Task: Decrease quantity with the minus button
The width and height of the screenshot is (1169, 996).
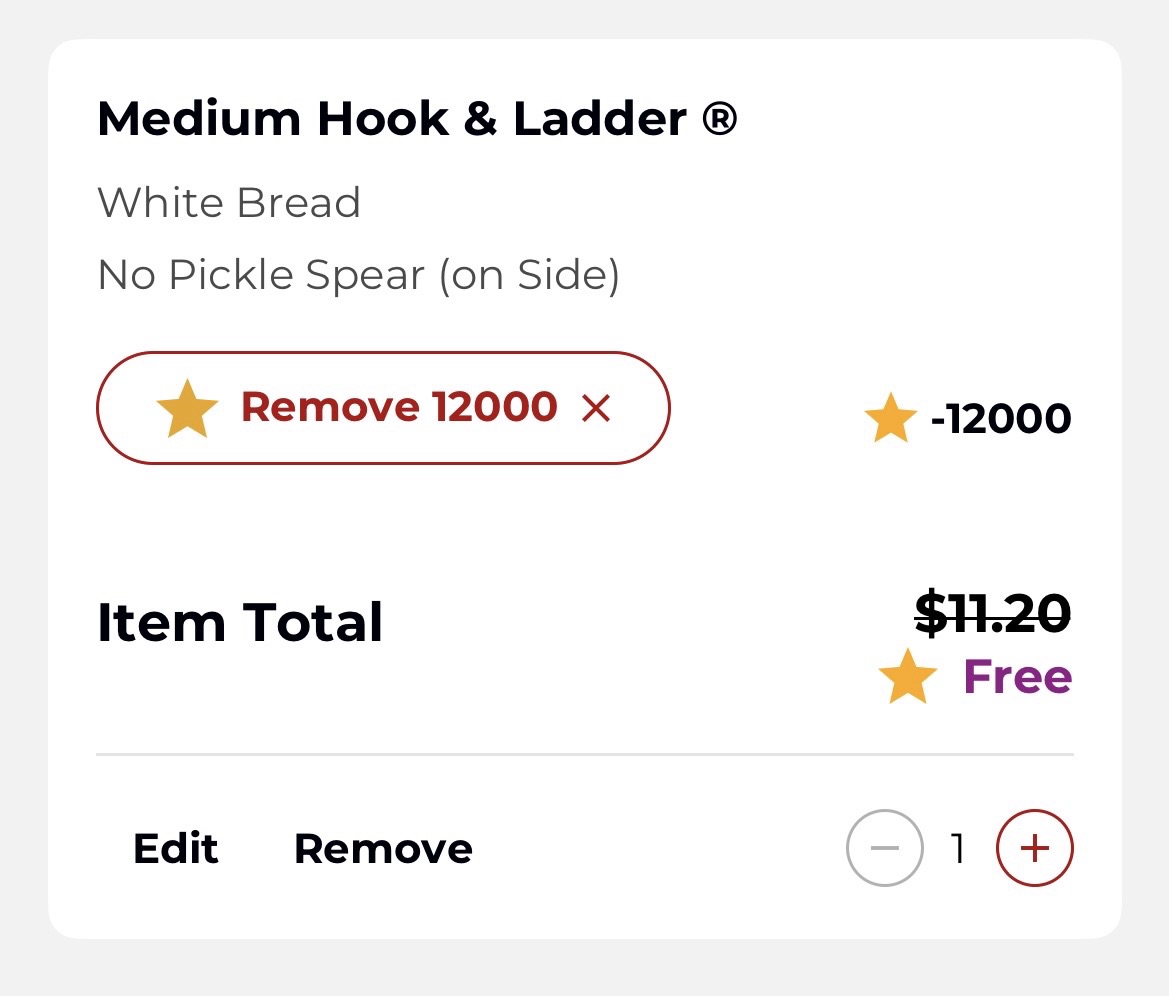Action: point(884,848)
